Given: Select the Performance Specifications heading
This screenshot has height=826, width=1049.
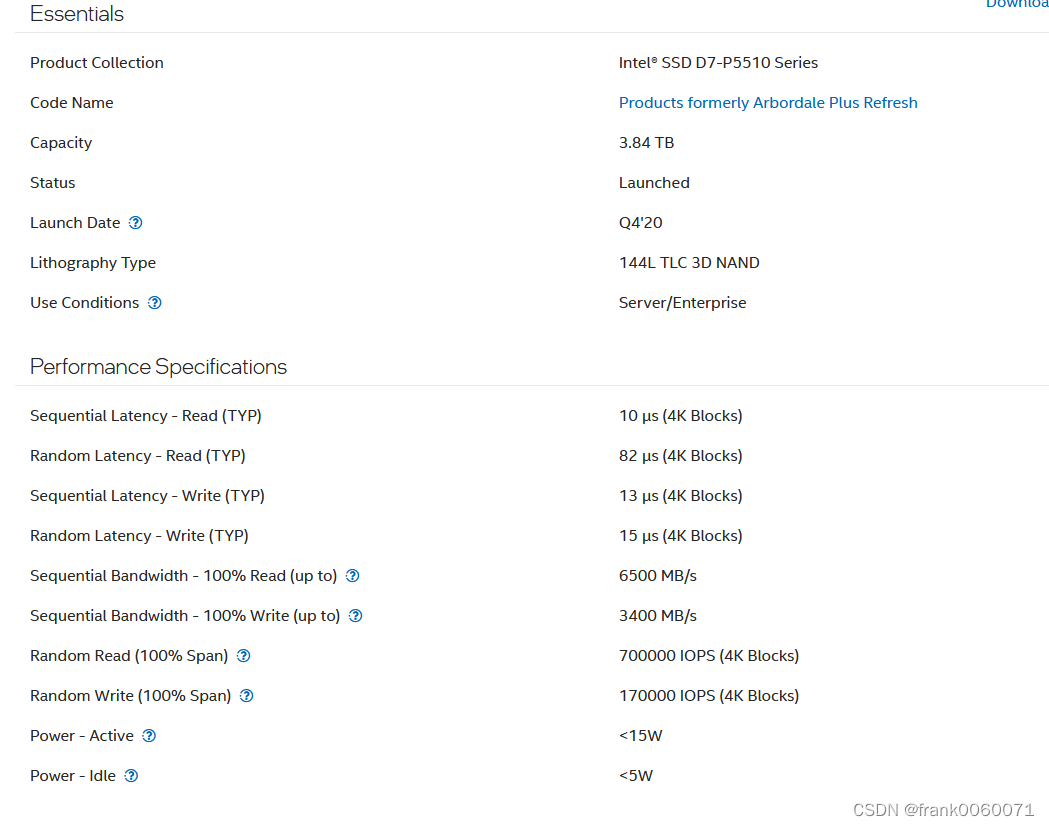Looking at the screenshot, I should (x=158, y=367).
